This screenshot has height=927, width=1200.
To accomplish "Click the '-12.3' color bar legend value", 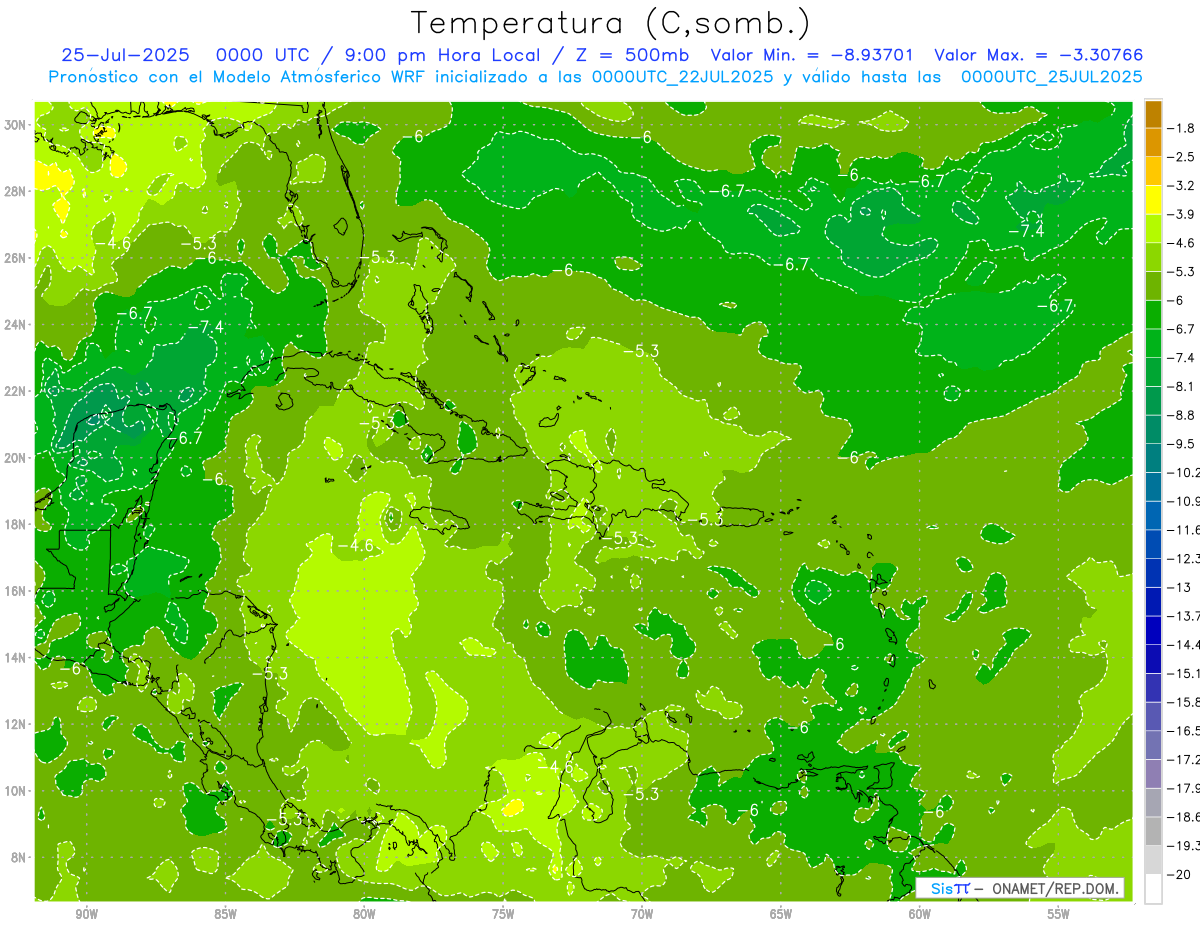I will coord(1183,558).
